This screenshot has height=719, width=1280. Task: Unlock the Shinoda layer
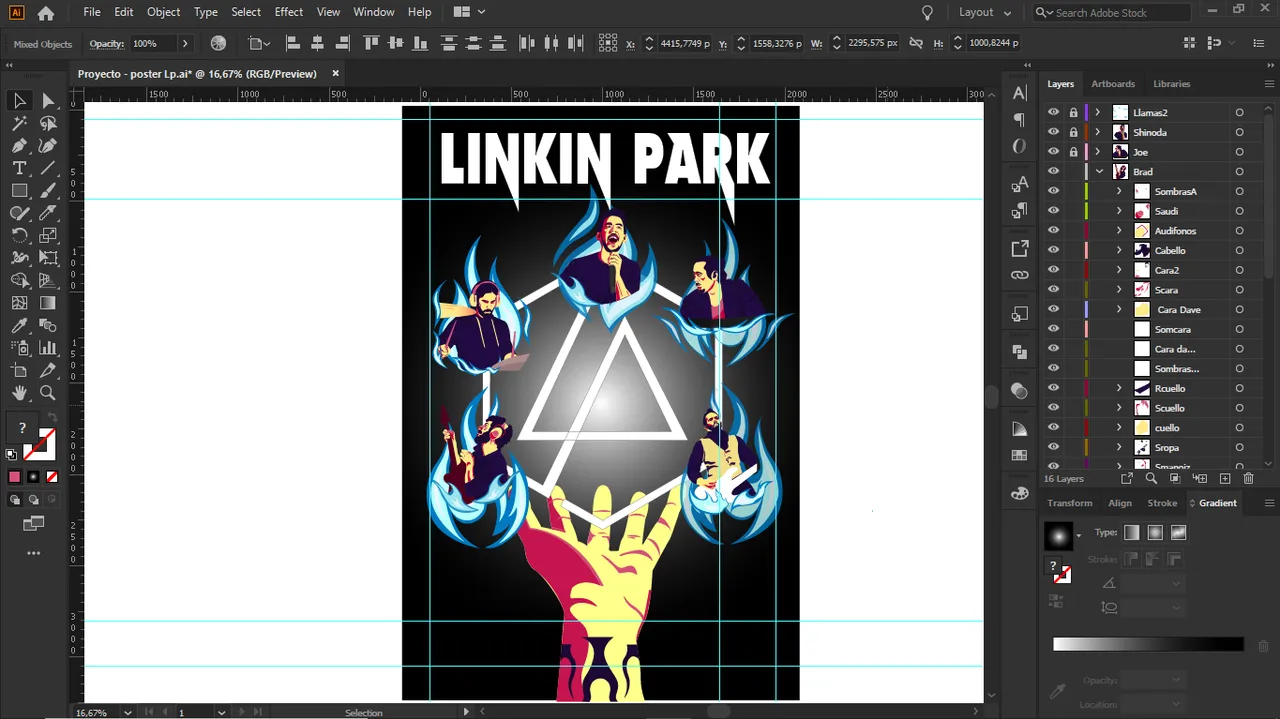point(1073,132)
